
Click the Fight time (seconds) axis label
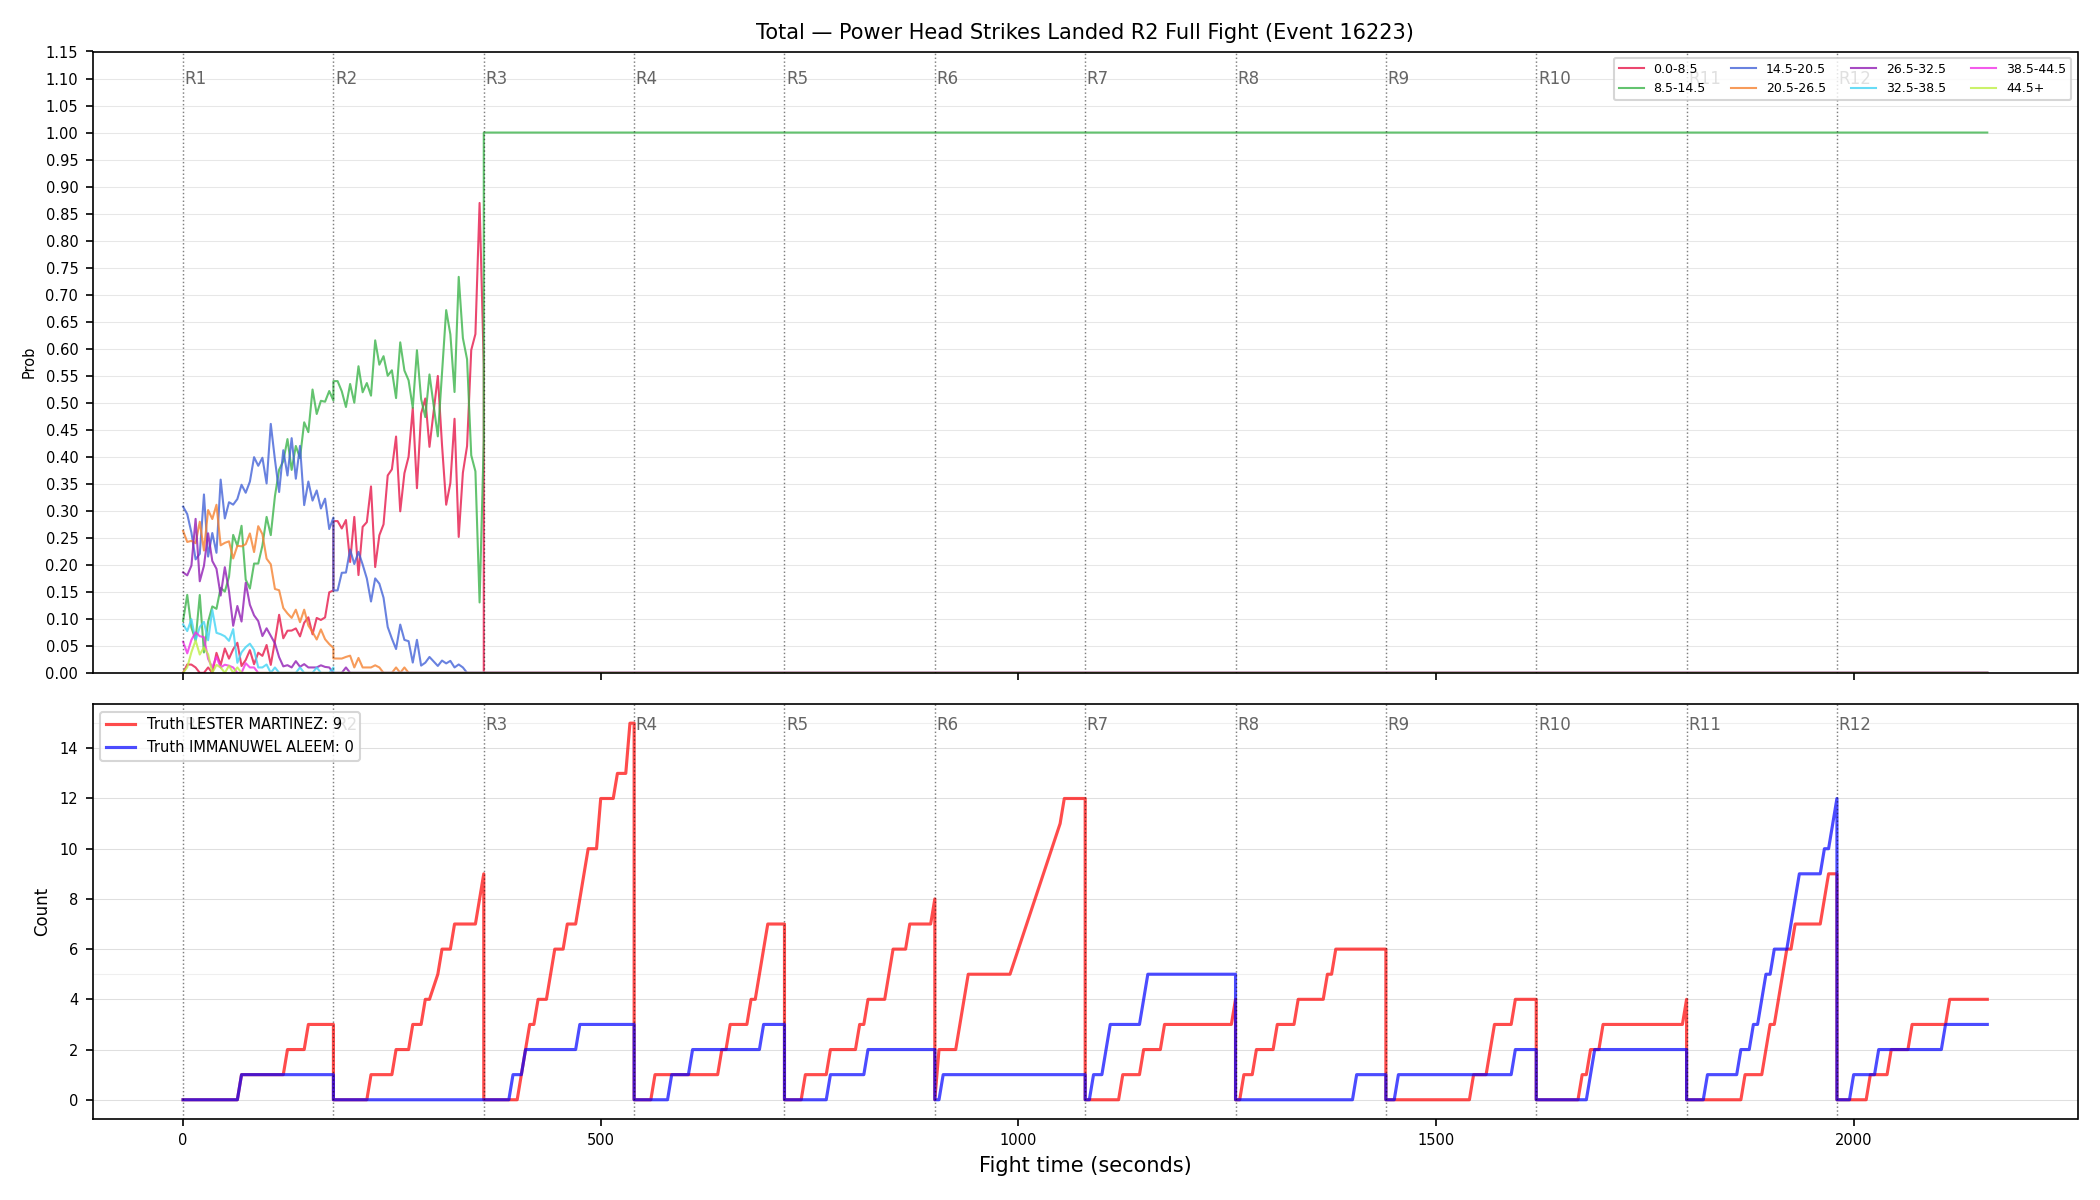click(x=1085, y=1165)
